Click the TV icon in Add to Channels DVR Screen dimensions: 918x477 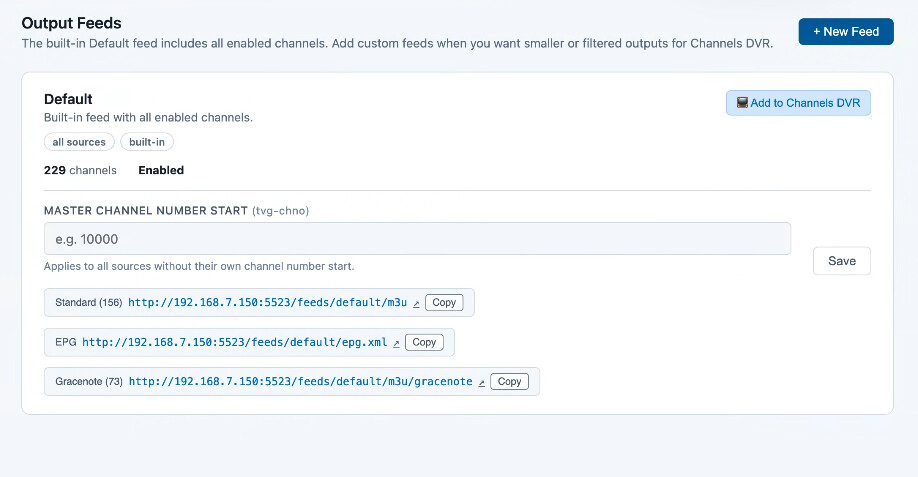point(742,103)
